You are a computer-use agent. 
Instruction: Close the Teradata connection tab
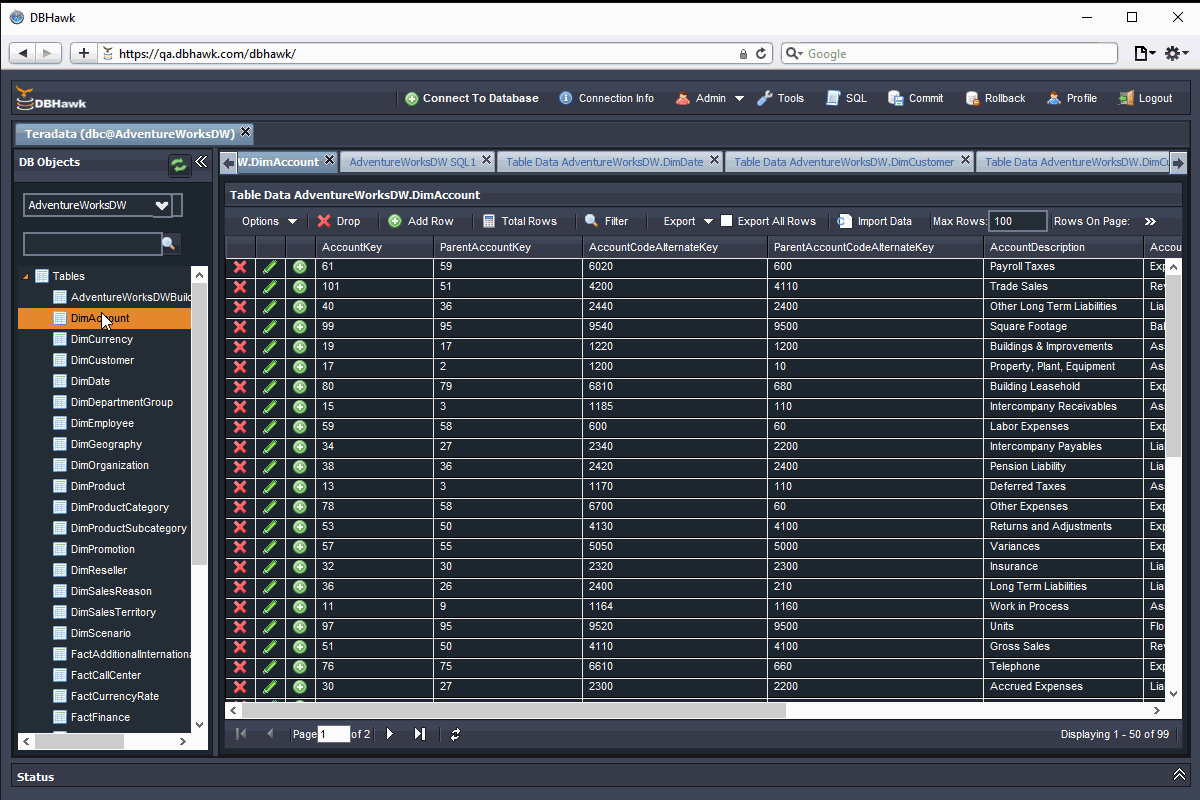246,132
